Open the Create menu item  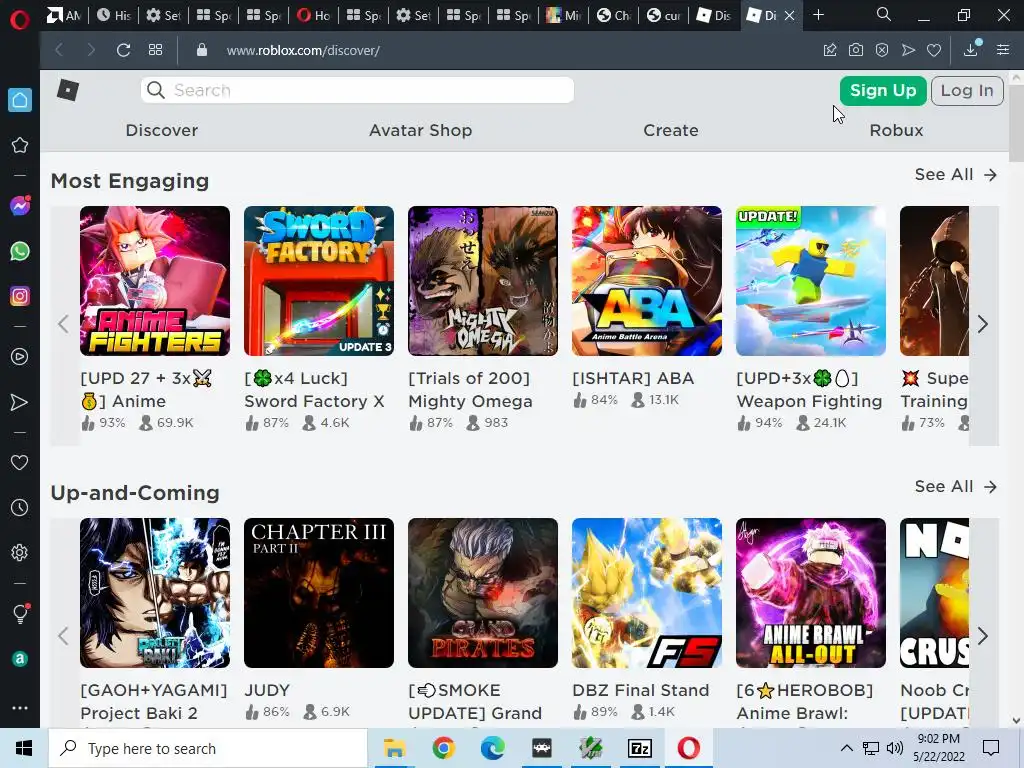point(671,130)
